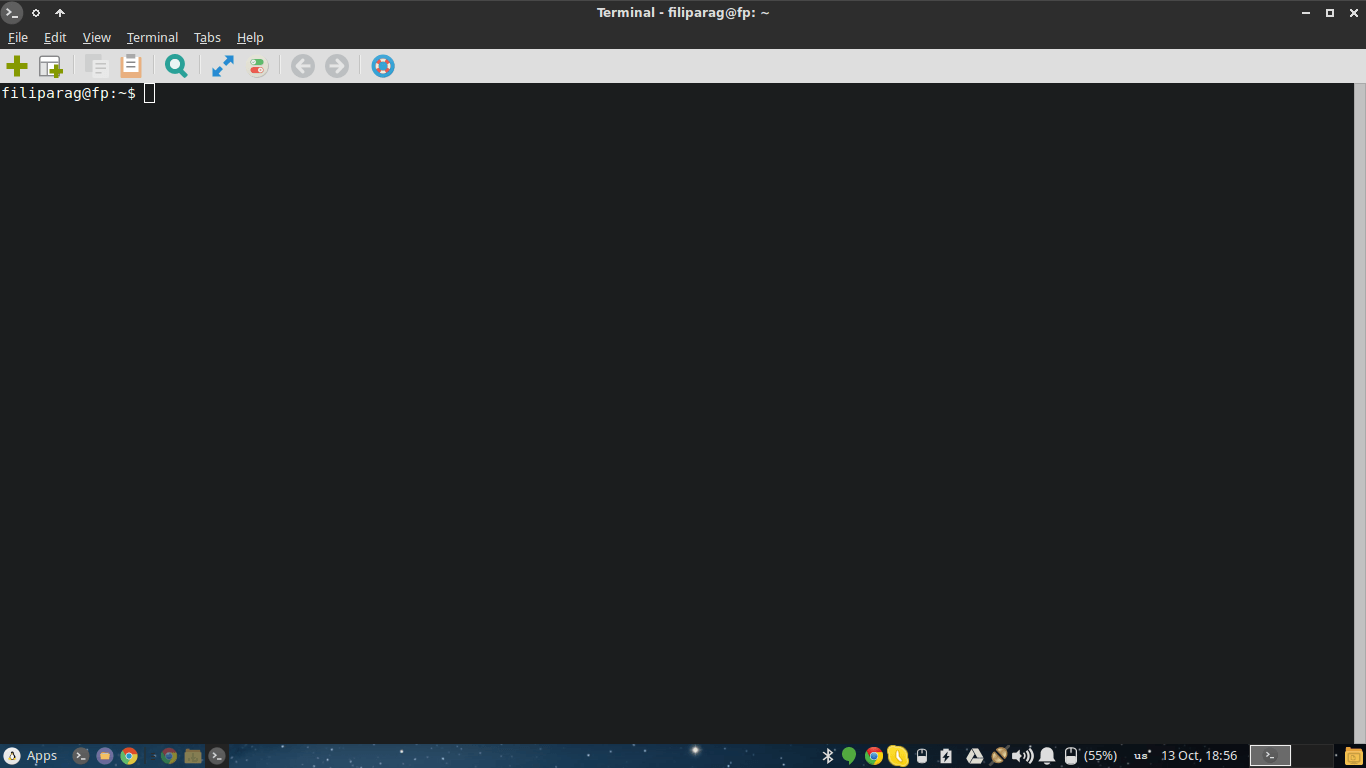1366x768 pixels.
Task: Open the volume speaker tray icon
Action: (1022, 756)
